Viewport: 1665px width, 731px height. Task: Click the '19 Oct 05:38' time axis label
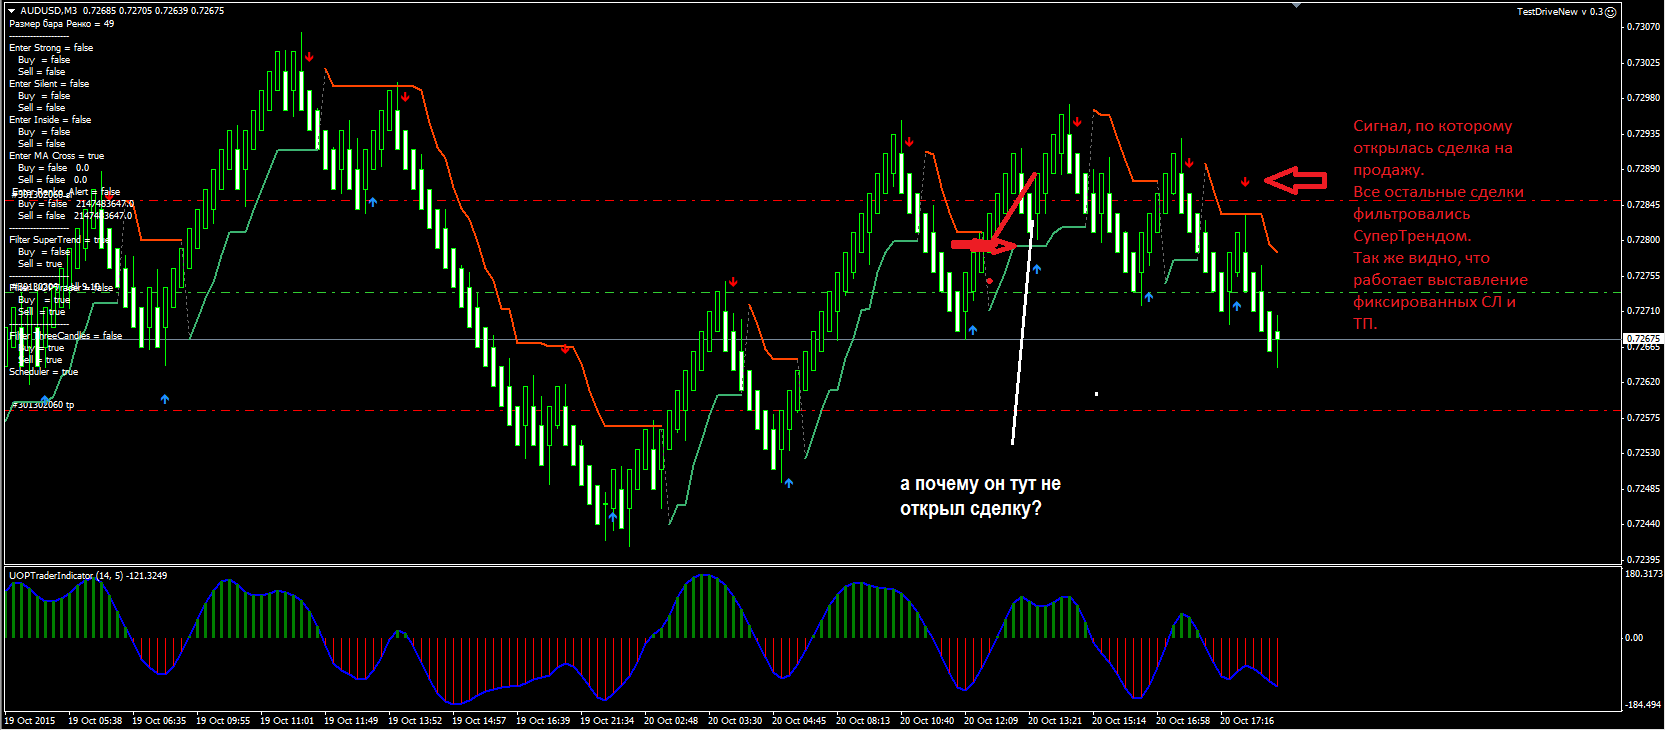tap(95, 721)
